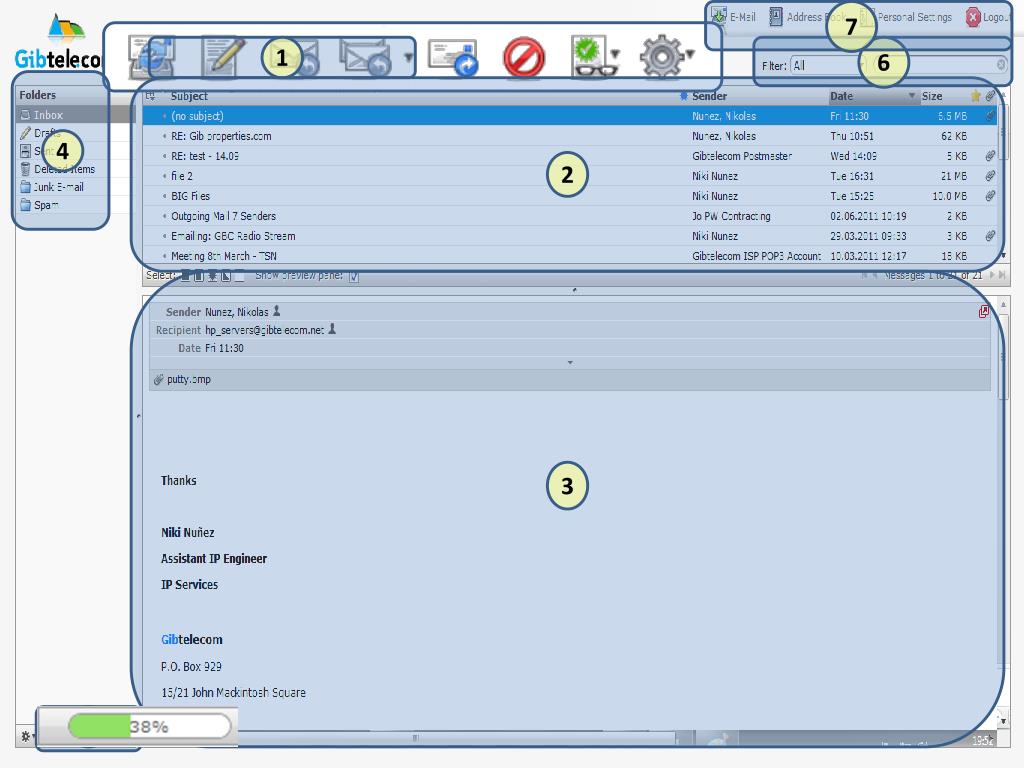This screenshot has height=768, width=1024.
Task: Go to Personal Settings
Action: [913, 17]
